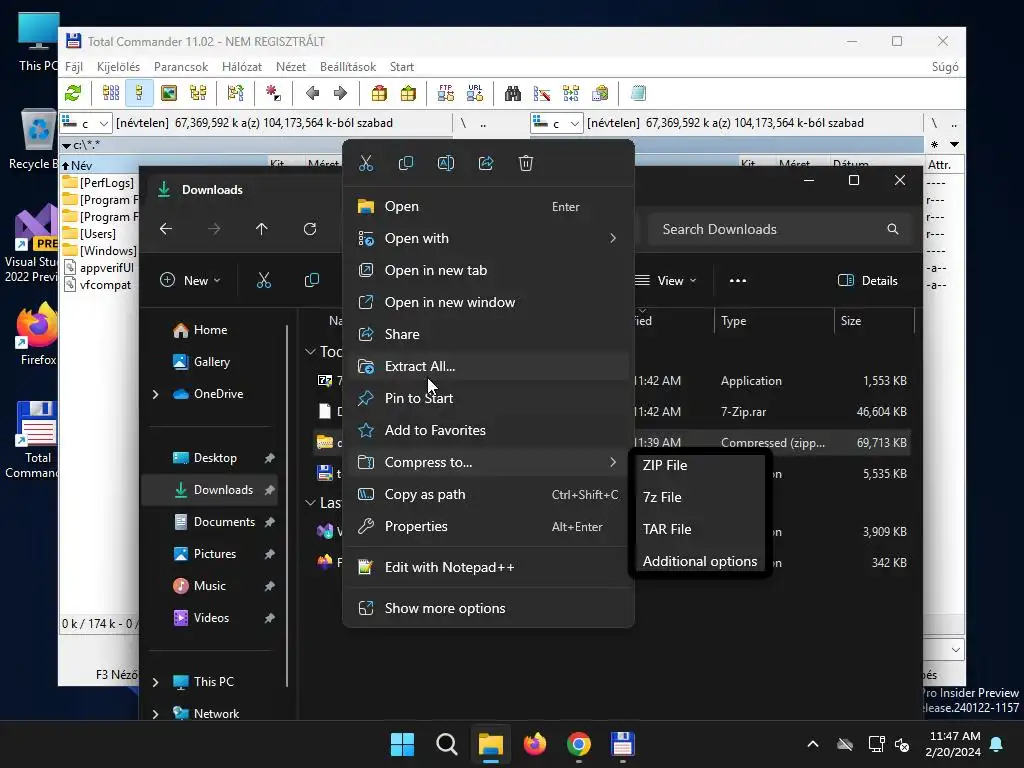
Task: Select Open from the context menu
Action: pos(488,206)
